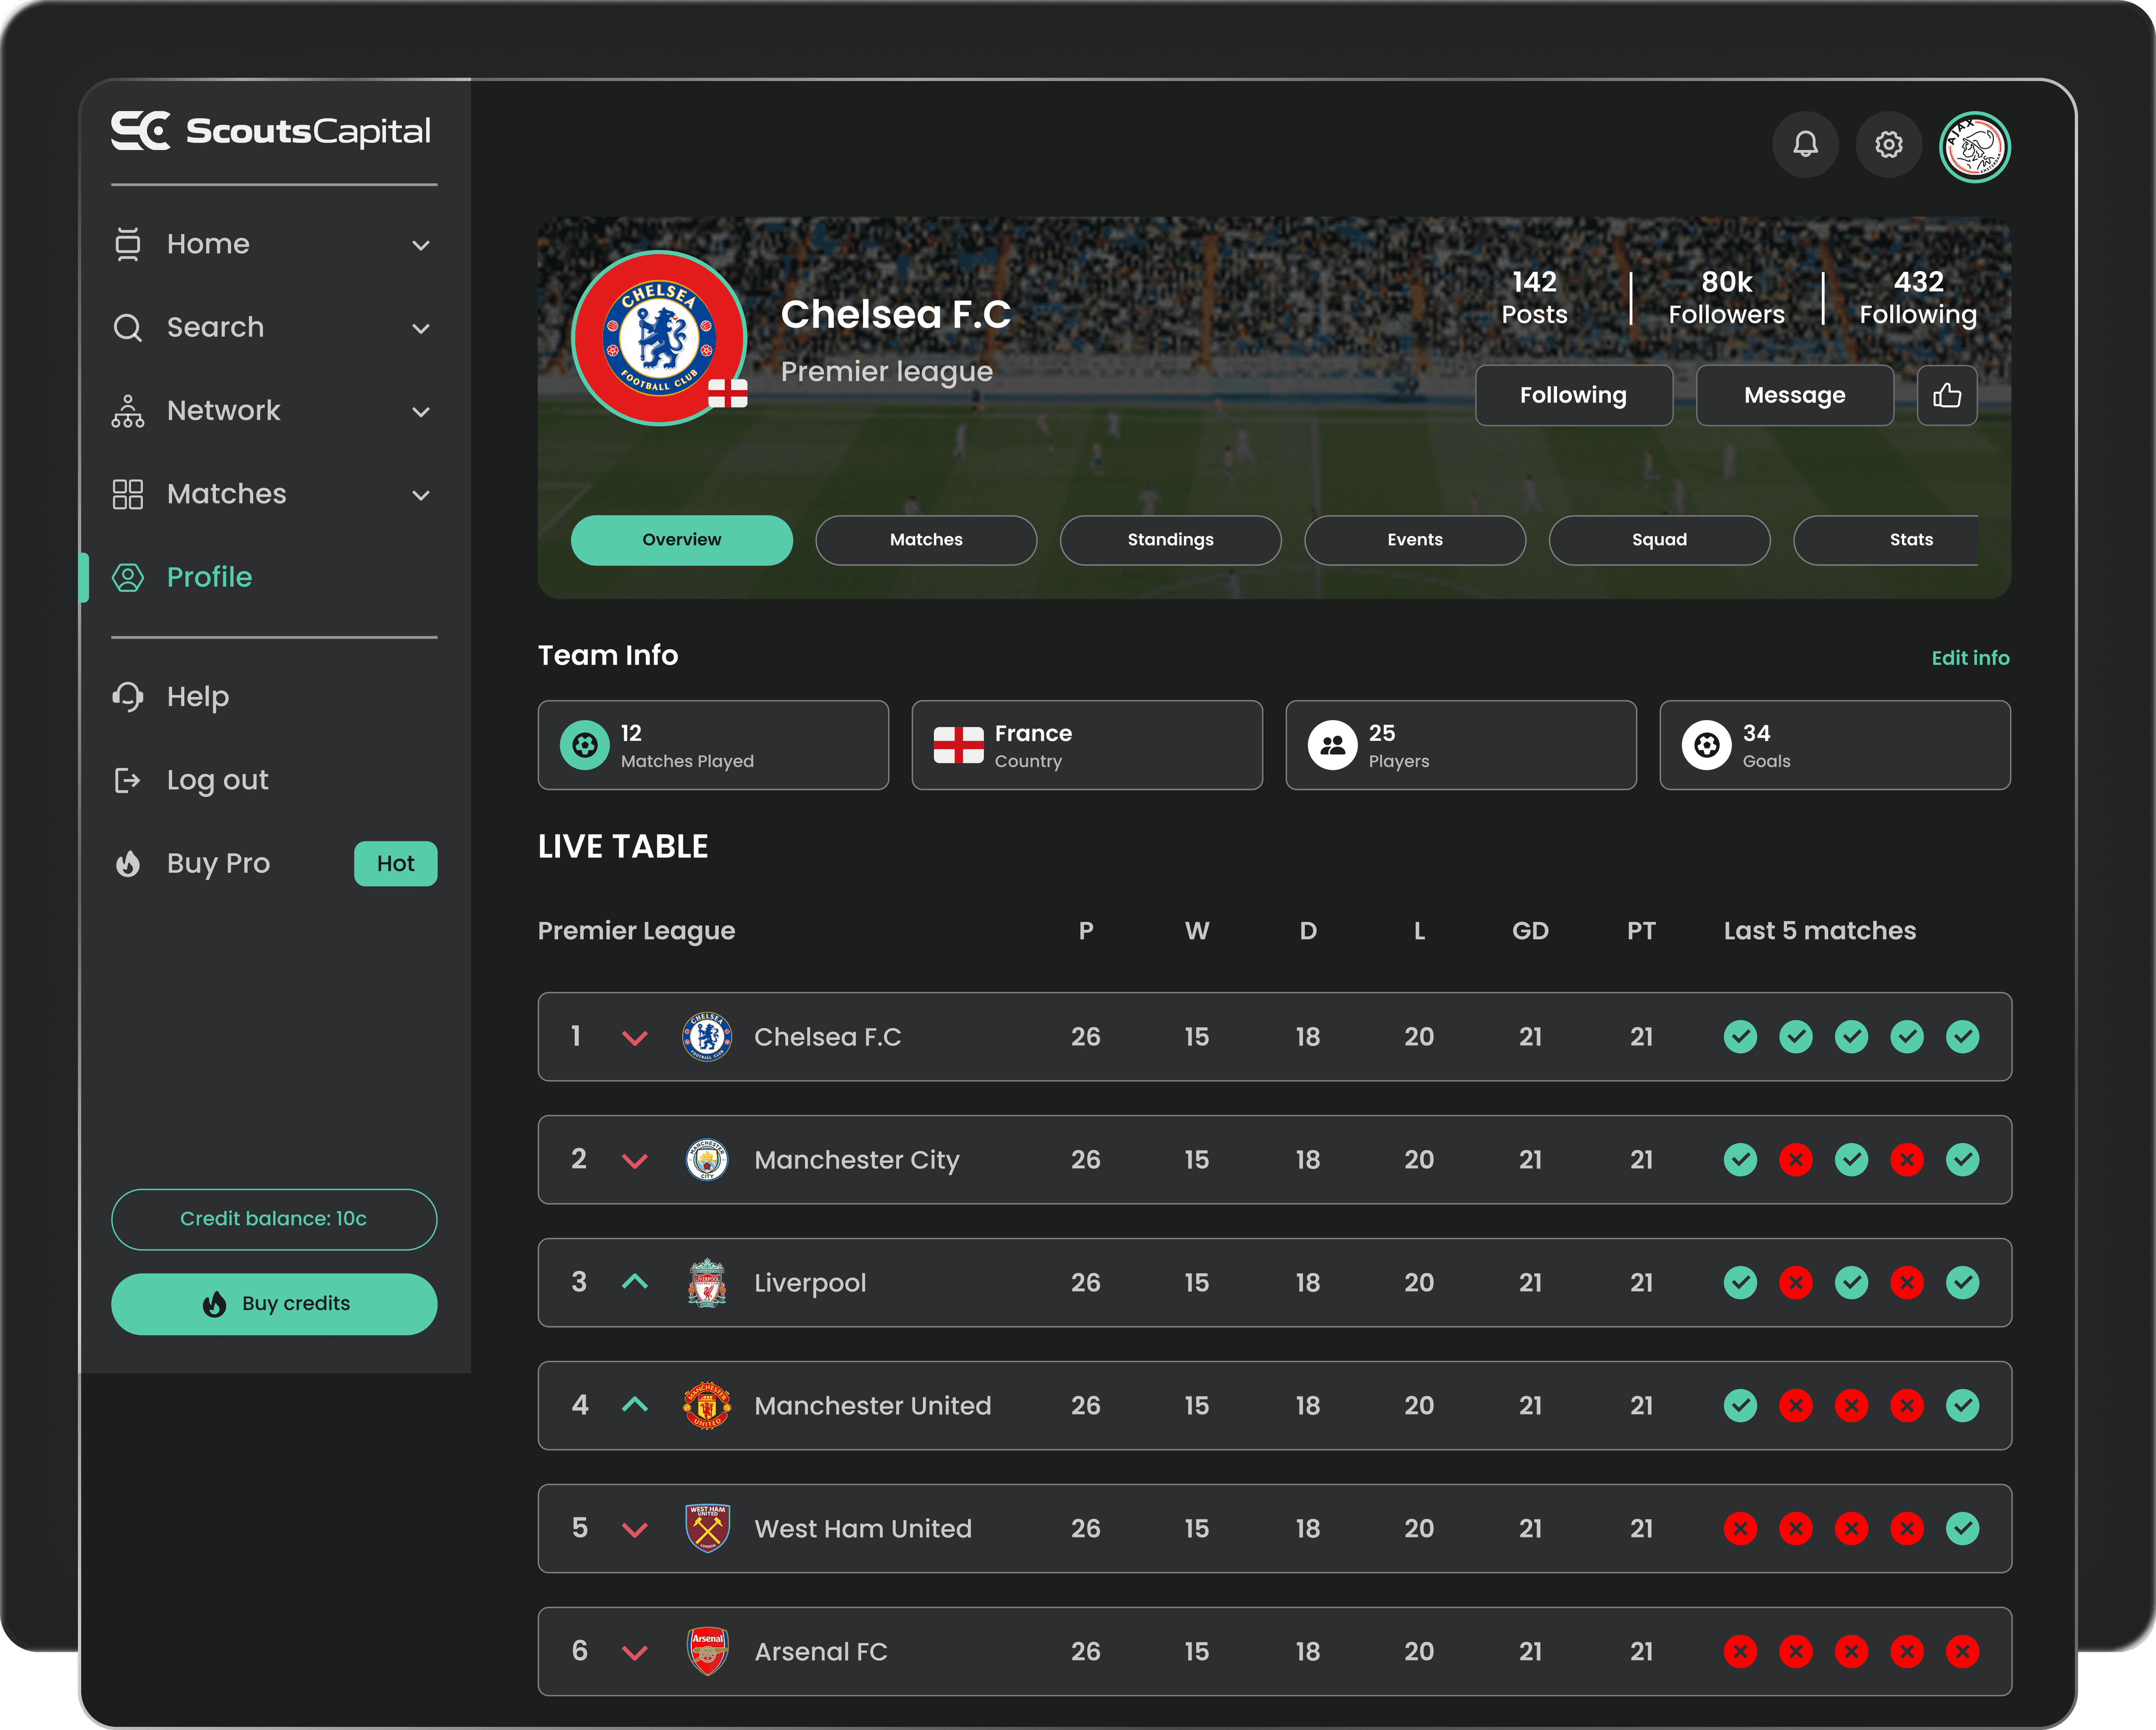Click the thumbs-up like button
The height and width of the screenshot is (1730, 2156).
point(1946,395)
